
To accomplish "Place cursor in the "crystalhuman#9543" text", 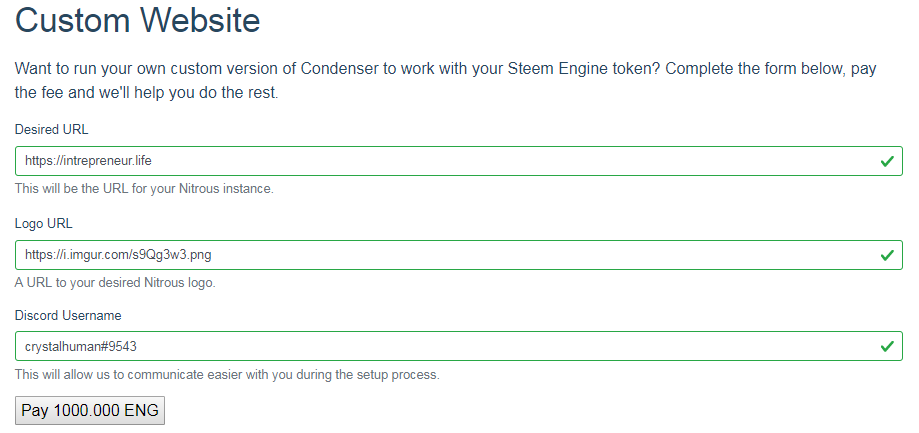I will coord(79,347).
